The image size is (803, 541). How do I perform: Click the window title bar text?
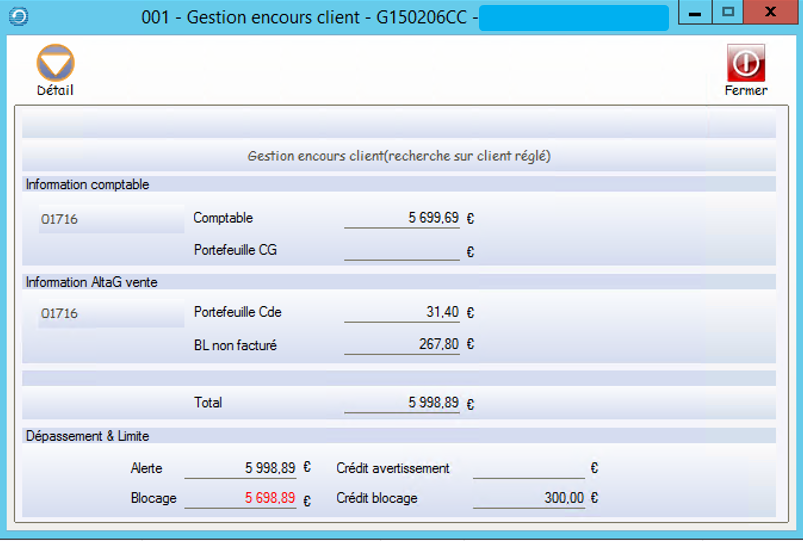tap(304, 17)
